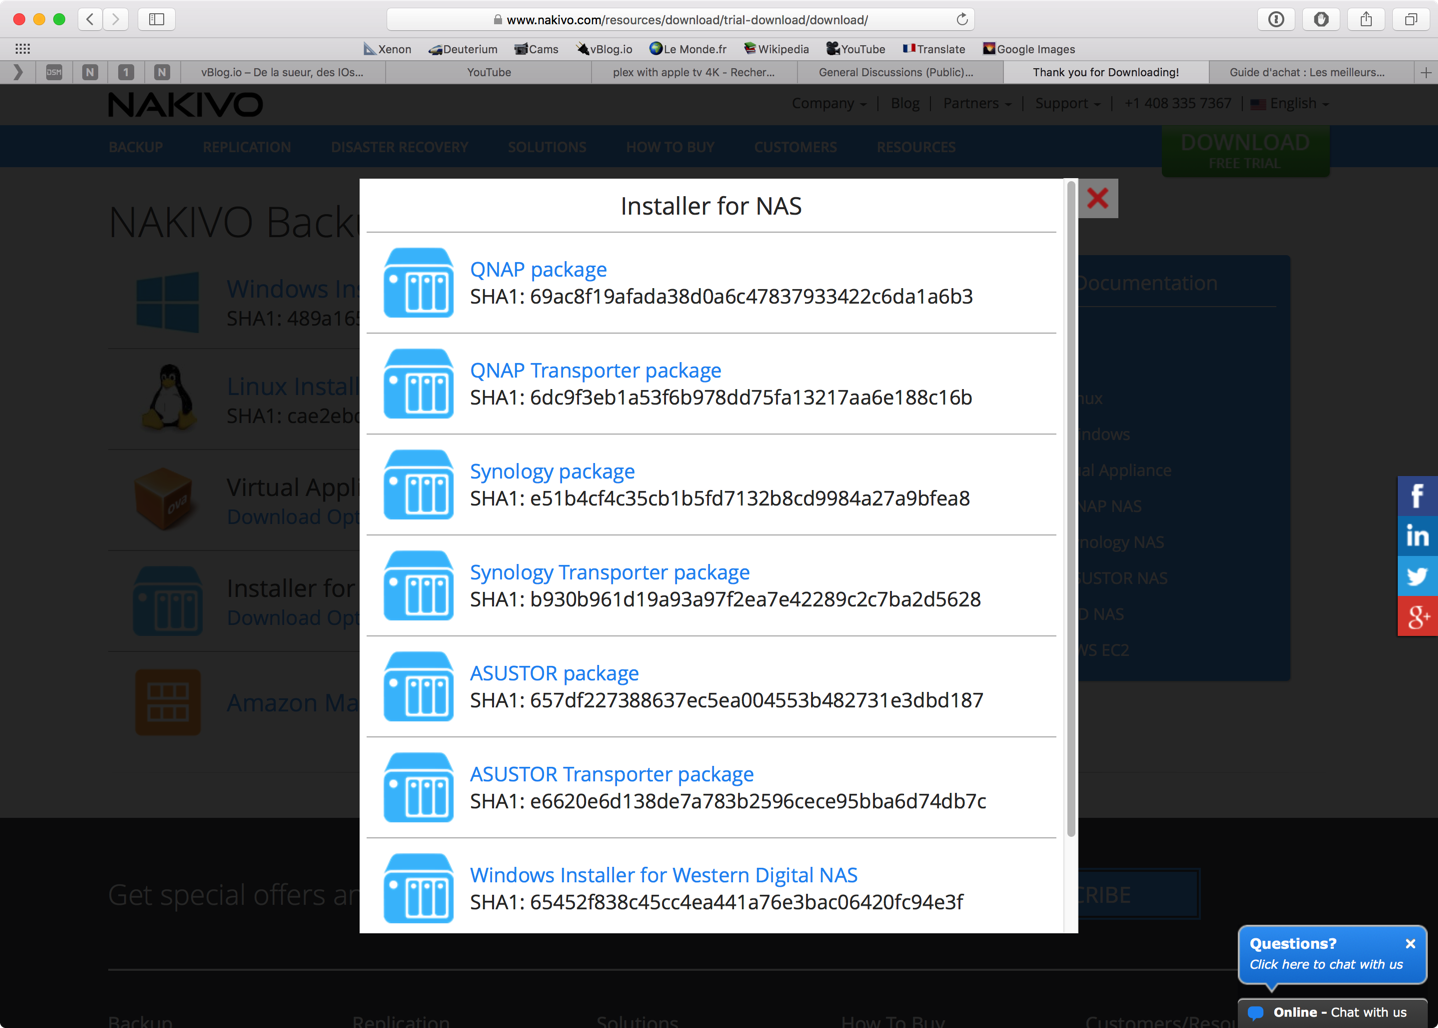Expand the pinned tabs chevron in the tab bar
This screenshot has width=1438, height=1028.
point(17,72)
